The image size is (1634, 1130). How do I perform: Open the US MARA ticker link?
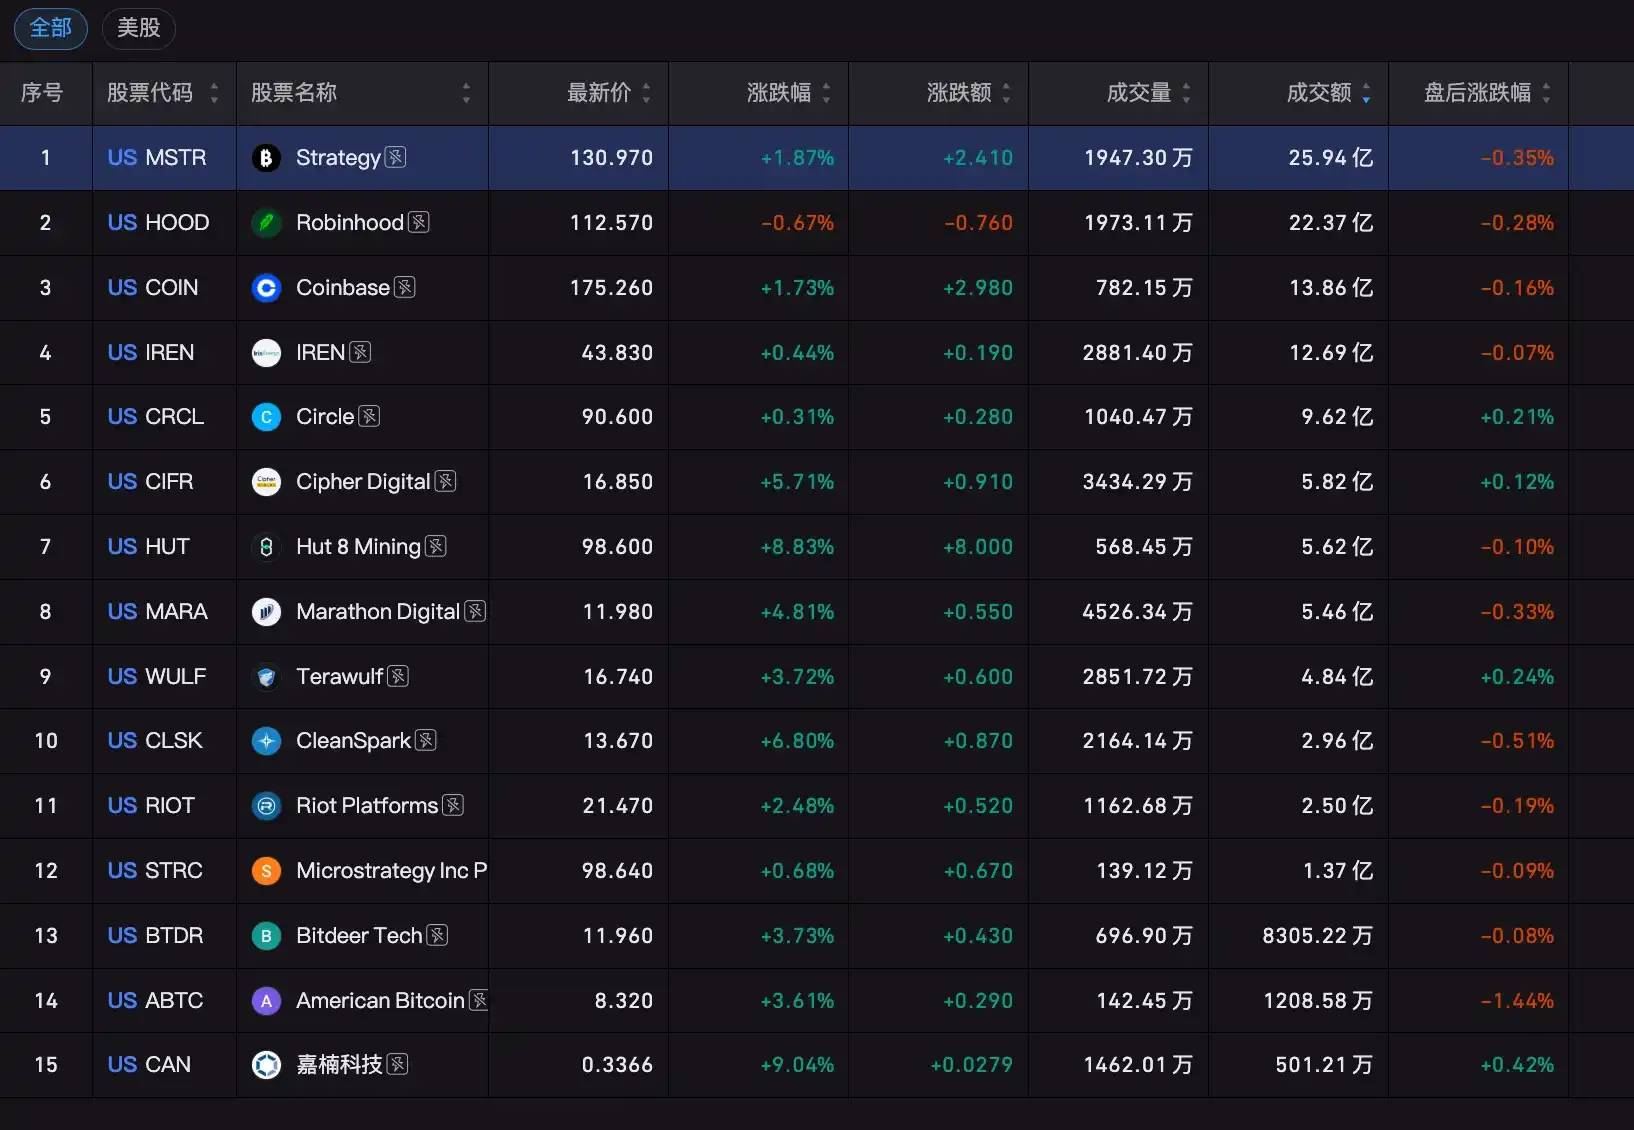(158, 612)
